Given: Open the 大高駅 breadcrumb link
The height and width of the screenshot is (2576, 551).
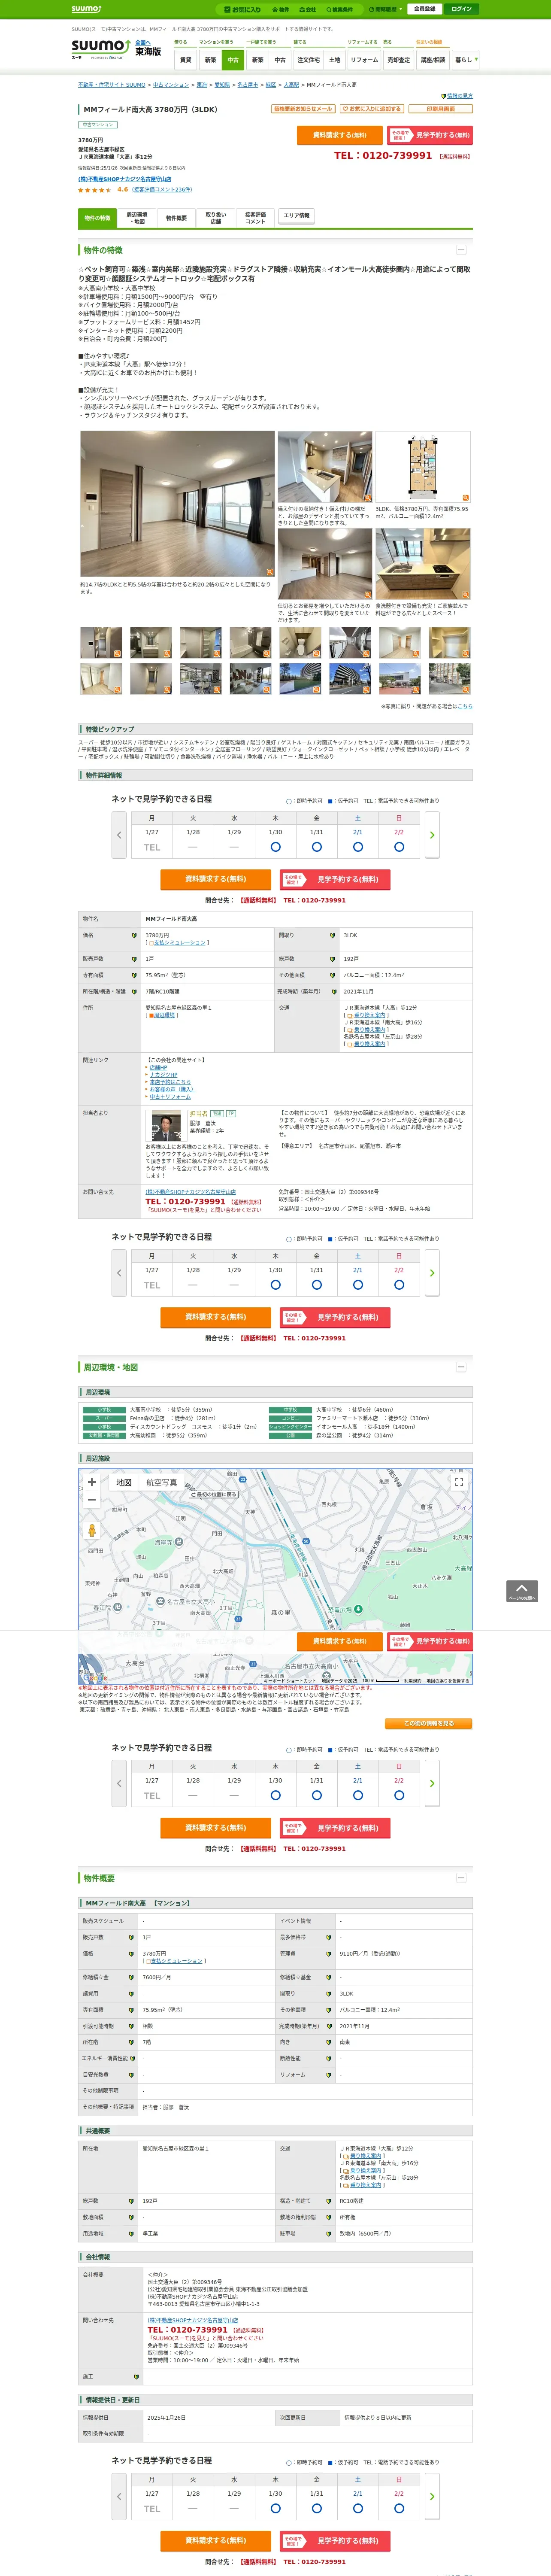Looking at the screenshot, I should [291, 85].
